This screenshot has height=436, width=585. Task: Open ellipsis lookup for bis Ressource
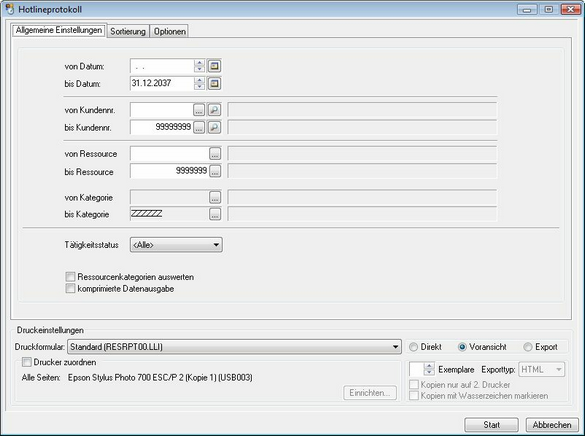coord(215,171)
